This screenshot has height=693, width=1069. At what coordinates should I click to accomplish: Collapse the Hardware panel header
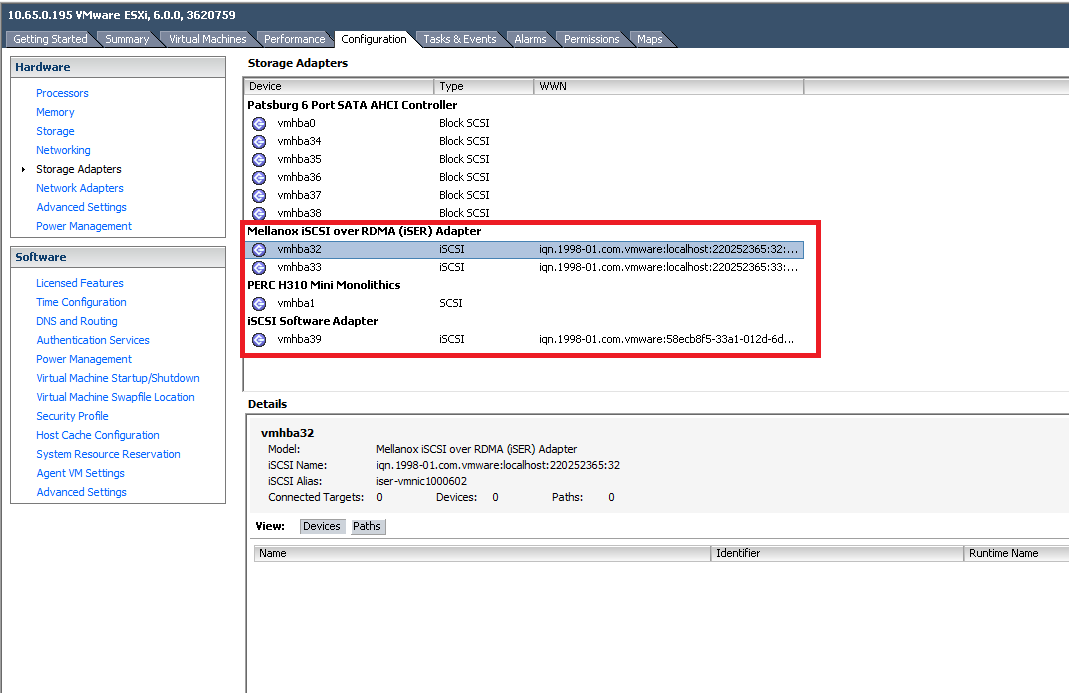tap(118, 67)
